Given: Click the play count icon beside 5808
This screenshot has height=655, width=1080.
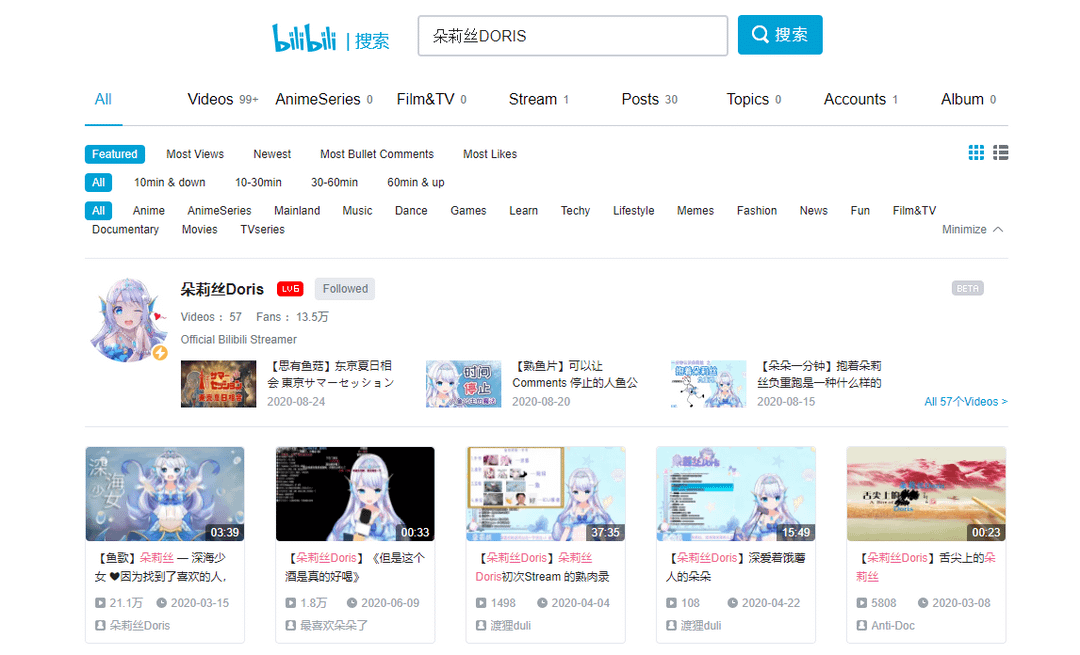Looking at the screenshot, I should 860,603.
